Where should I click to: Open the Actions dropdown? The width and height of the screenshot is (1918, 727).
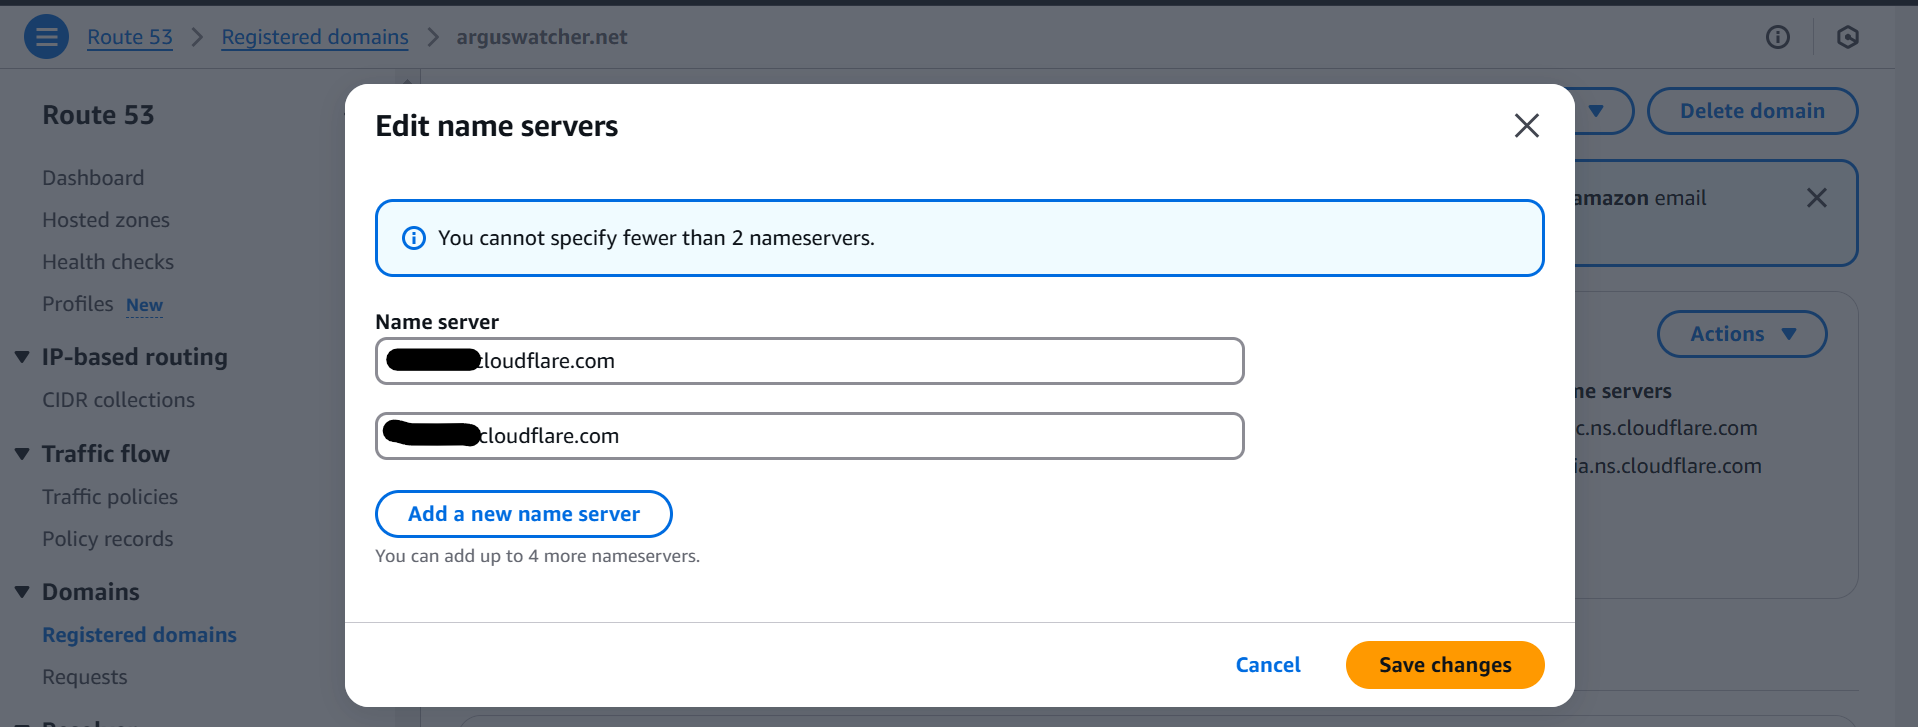coord(1742,334)
